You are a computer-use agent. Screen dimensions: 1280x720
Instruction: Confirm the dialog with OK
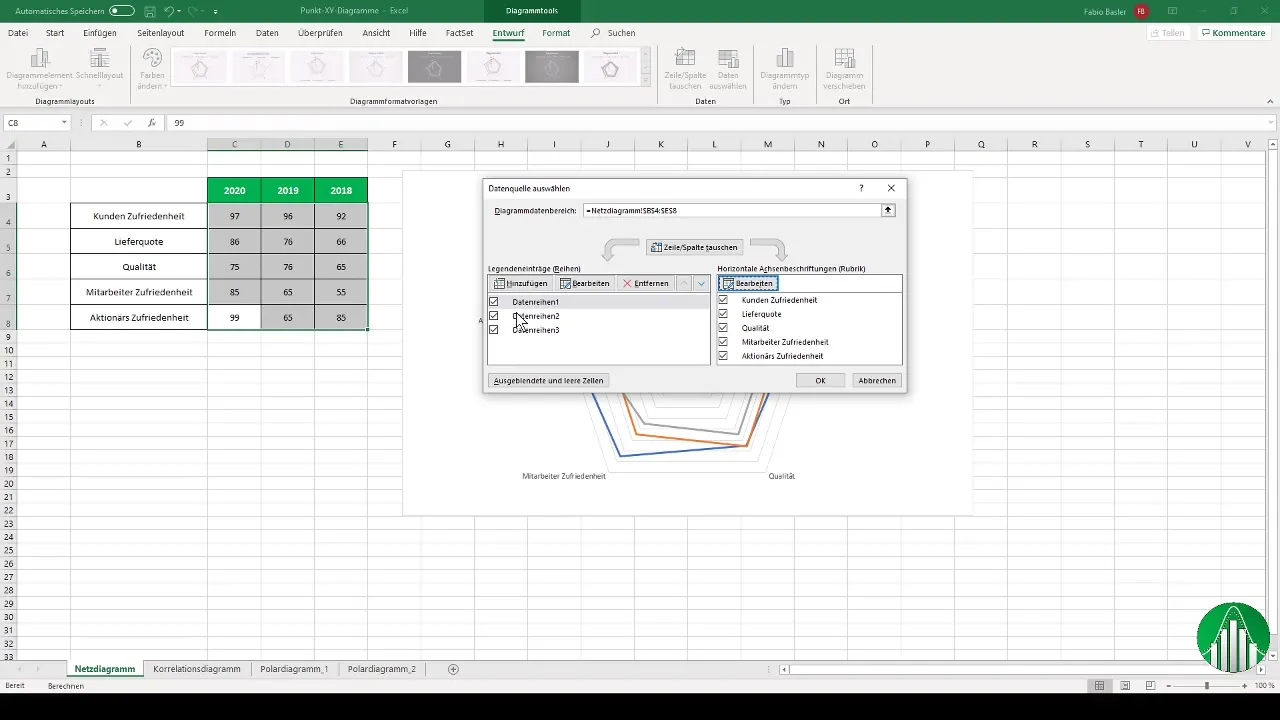click(820, 380)
